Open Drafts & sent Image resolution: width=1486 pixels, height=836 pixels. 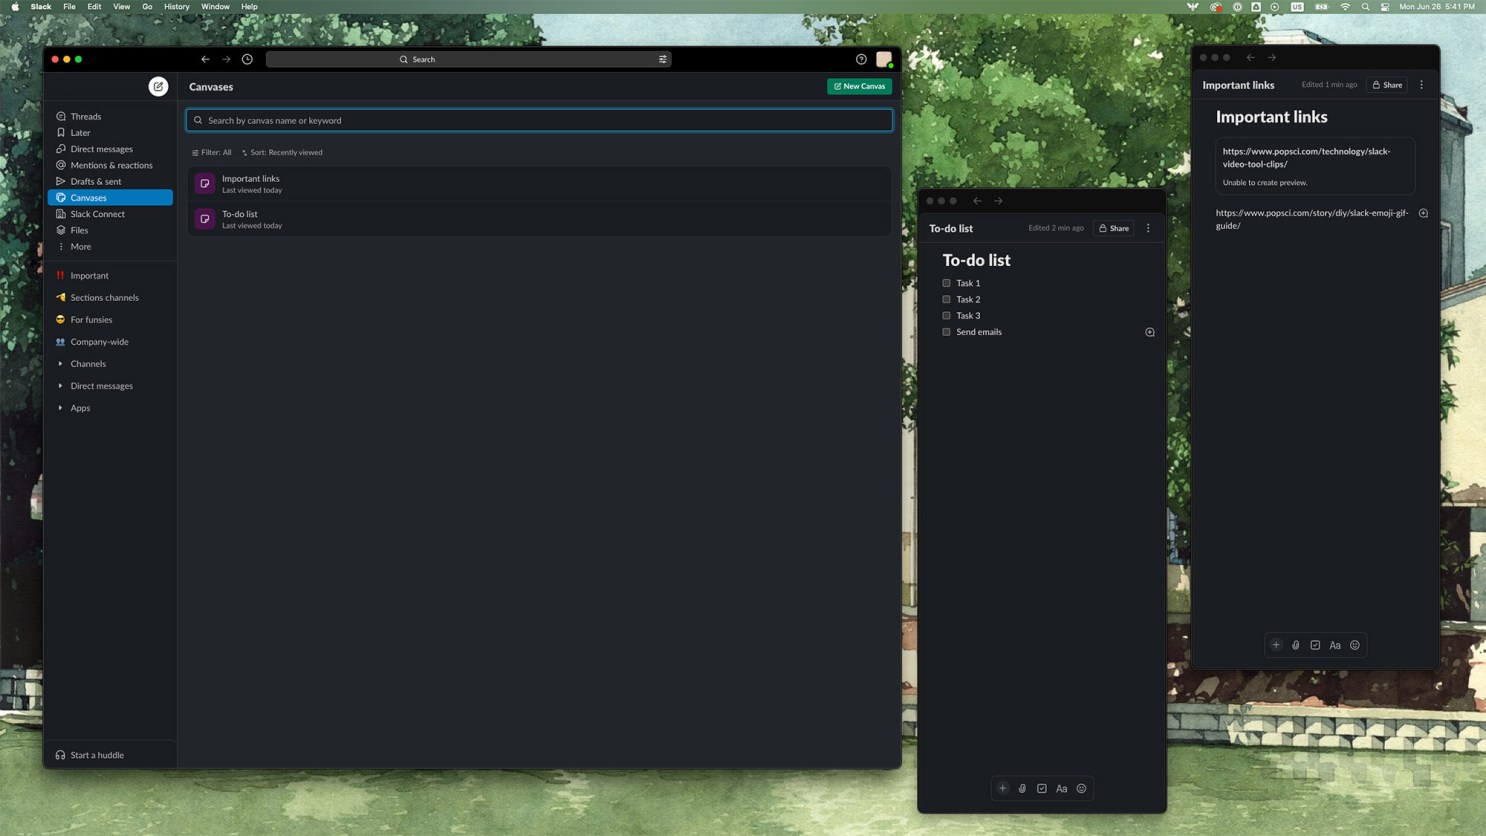96,181
